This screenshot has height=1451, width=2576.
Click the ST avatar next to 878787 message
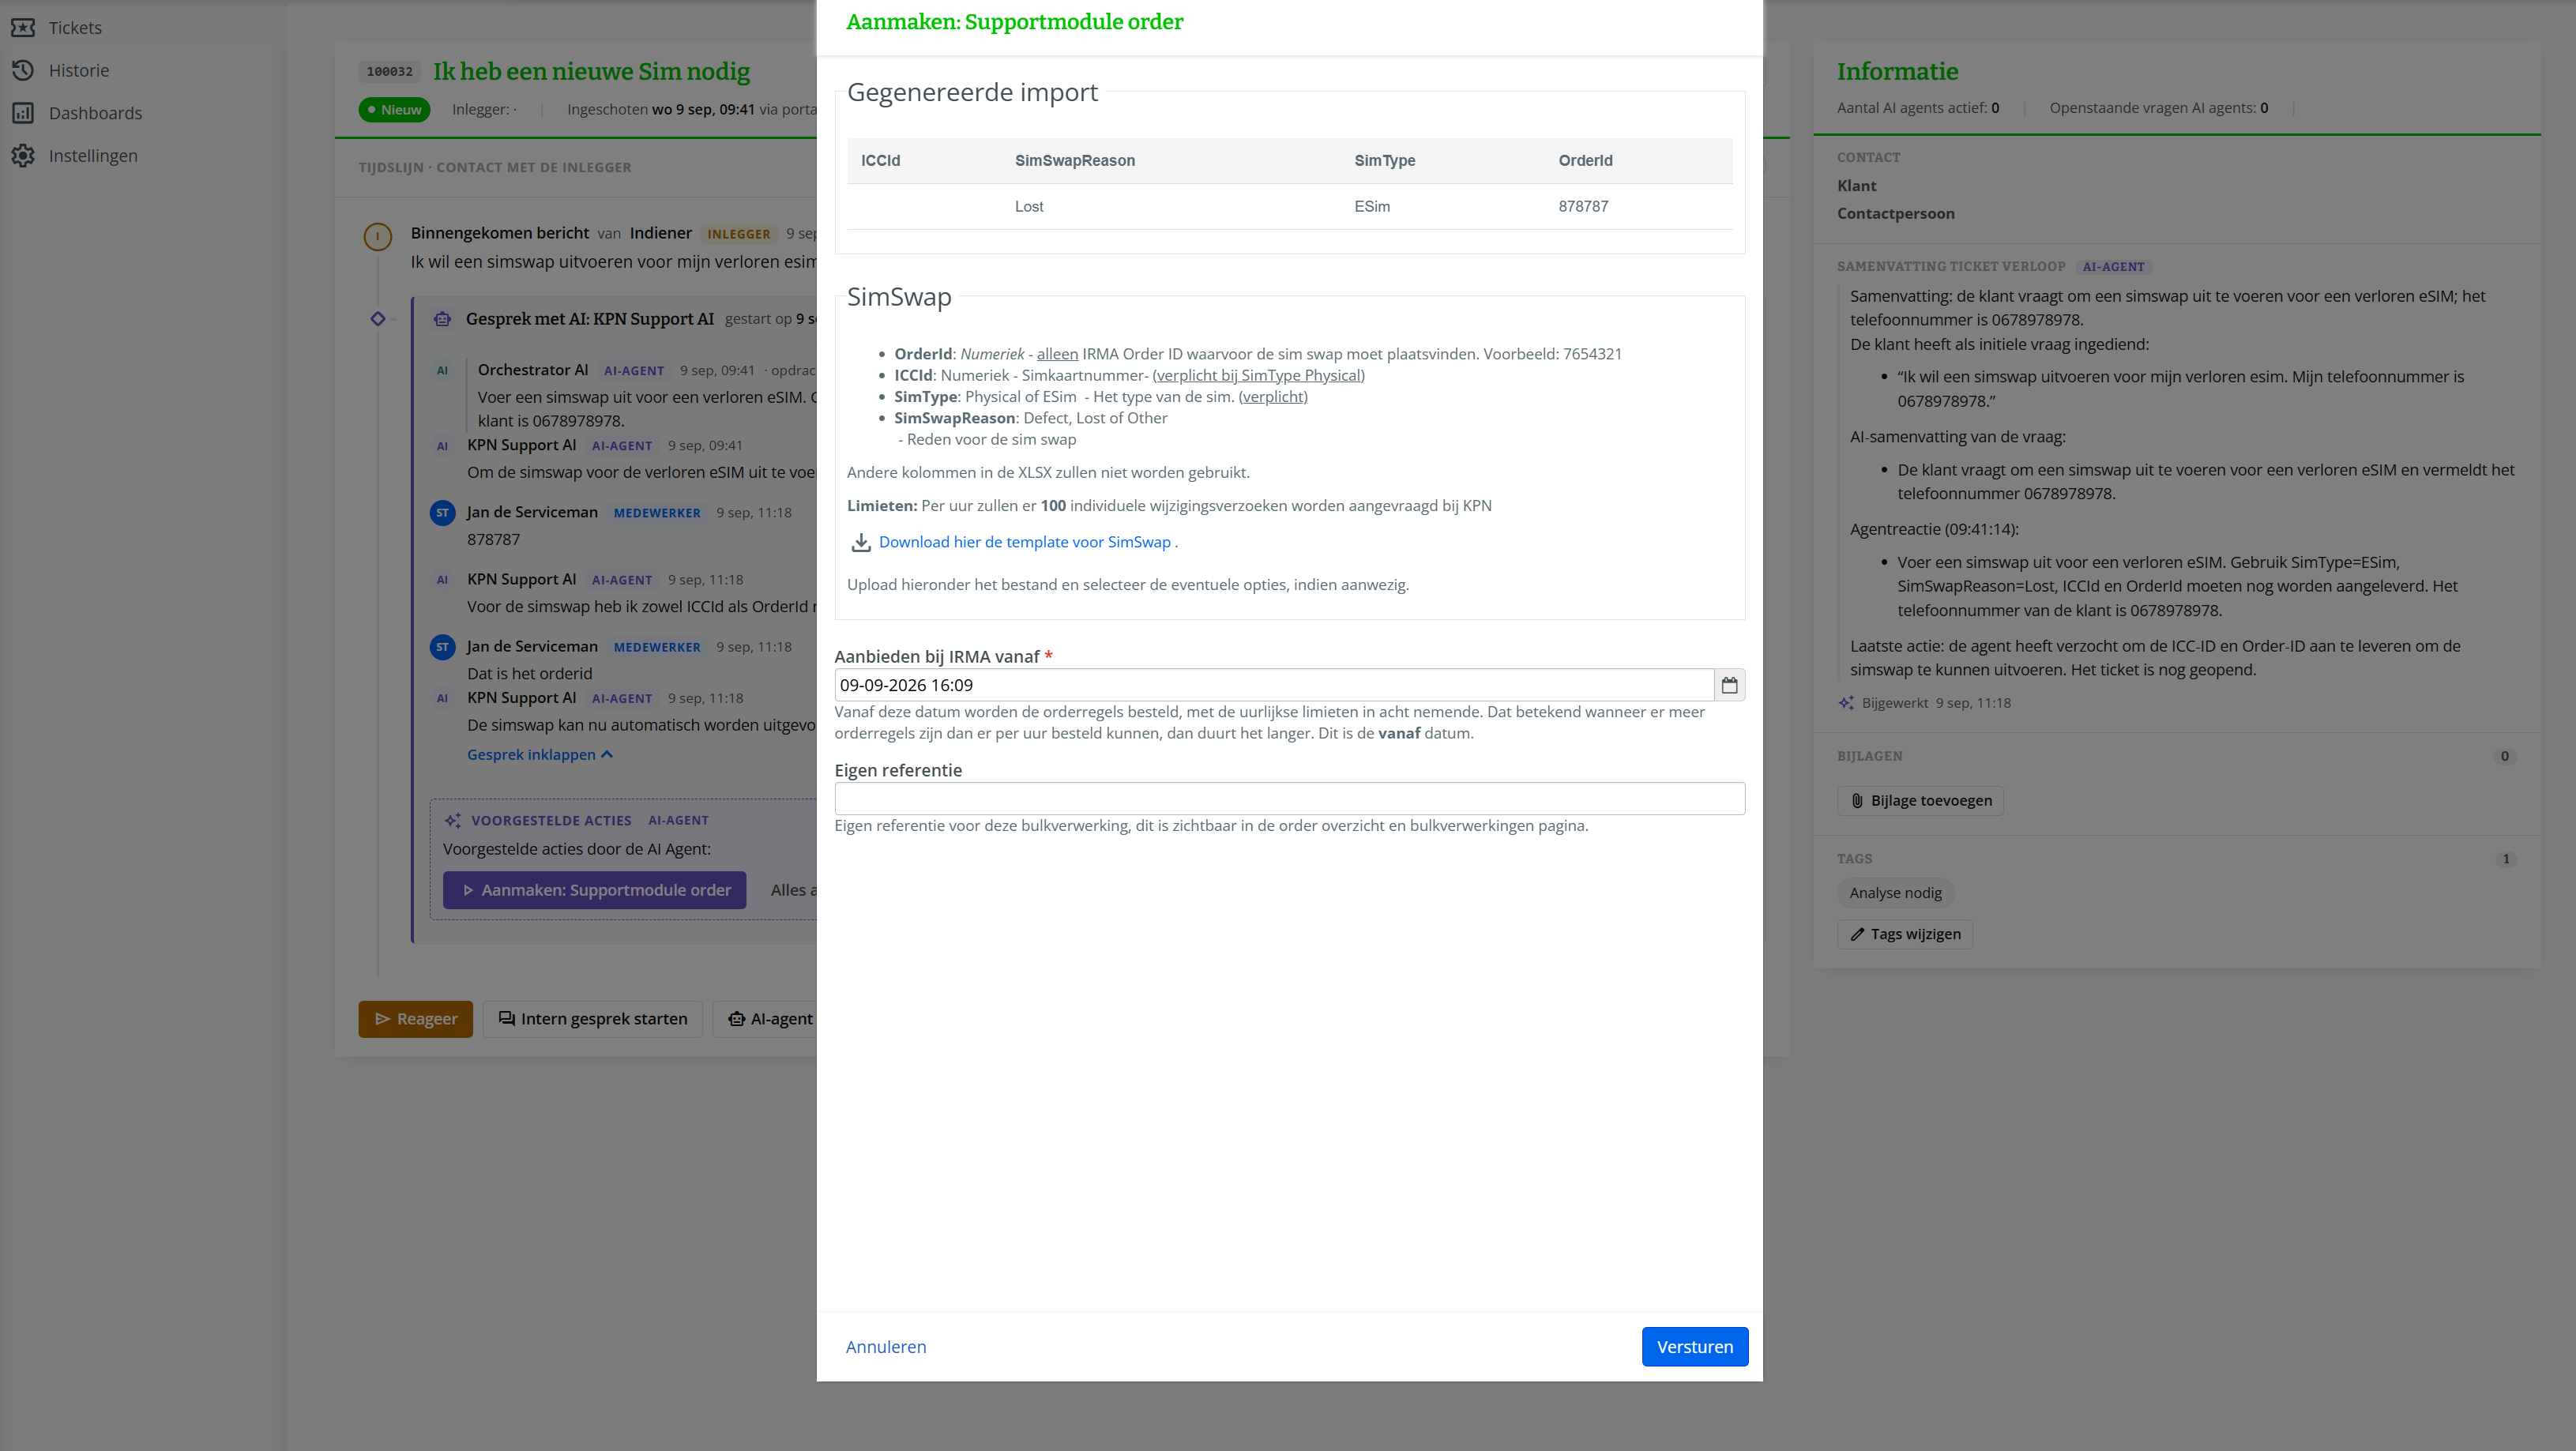click(x=442, y=513)
